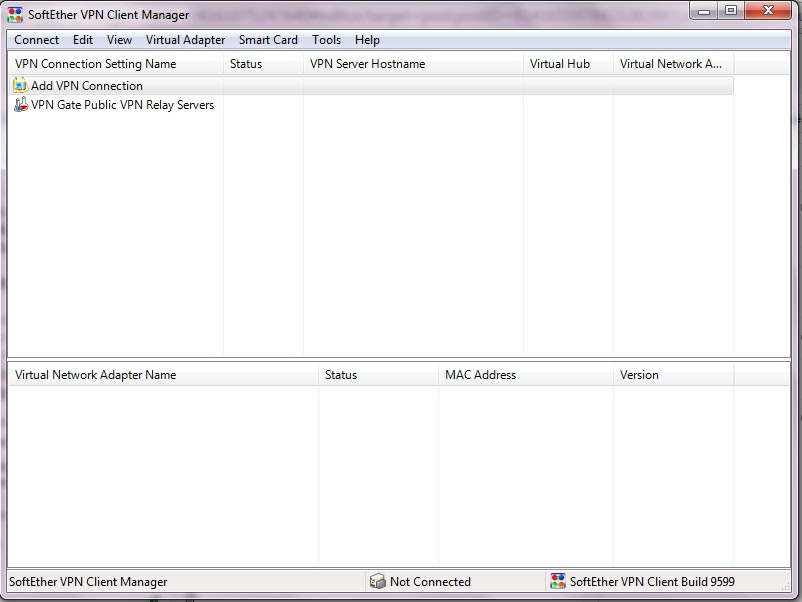This screenshot has height=602, width=802.
Task: Click the Virtual Network A... column header
Action: [x=673, y=64]
